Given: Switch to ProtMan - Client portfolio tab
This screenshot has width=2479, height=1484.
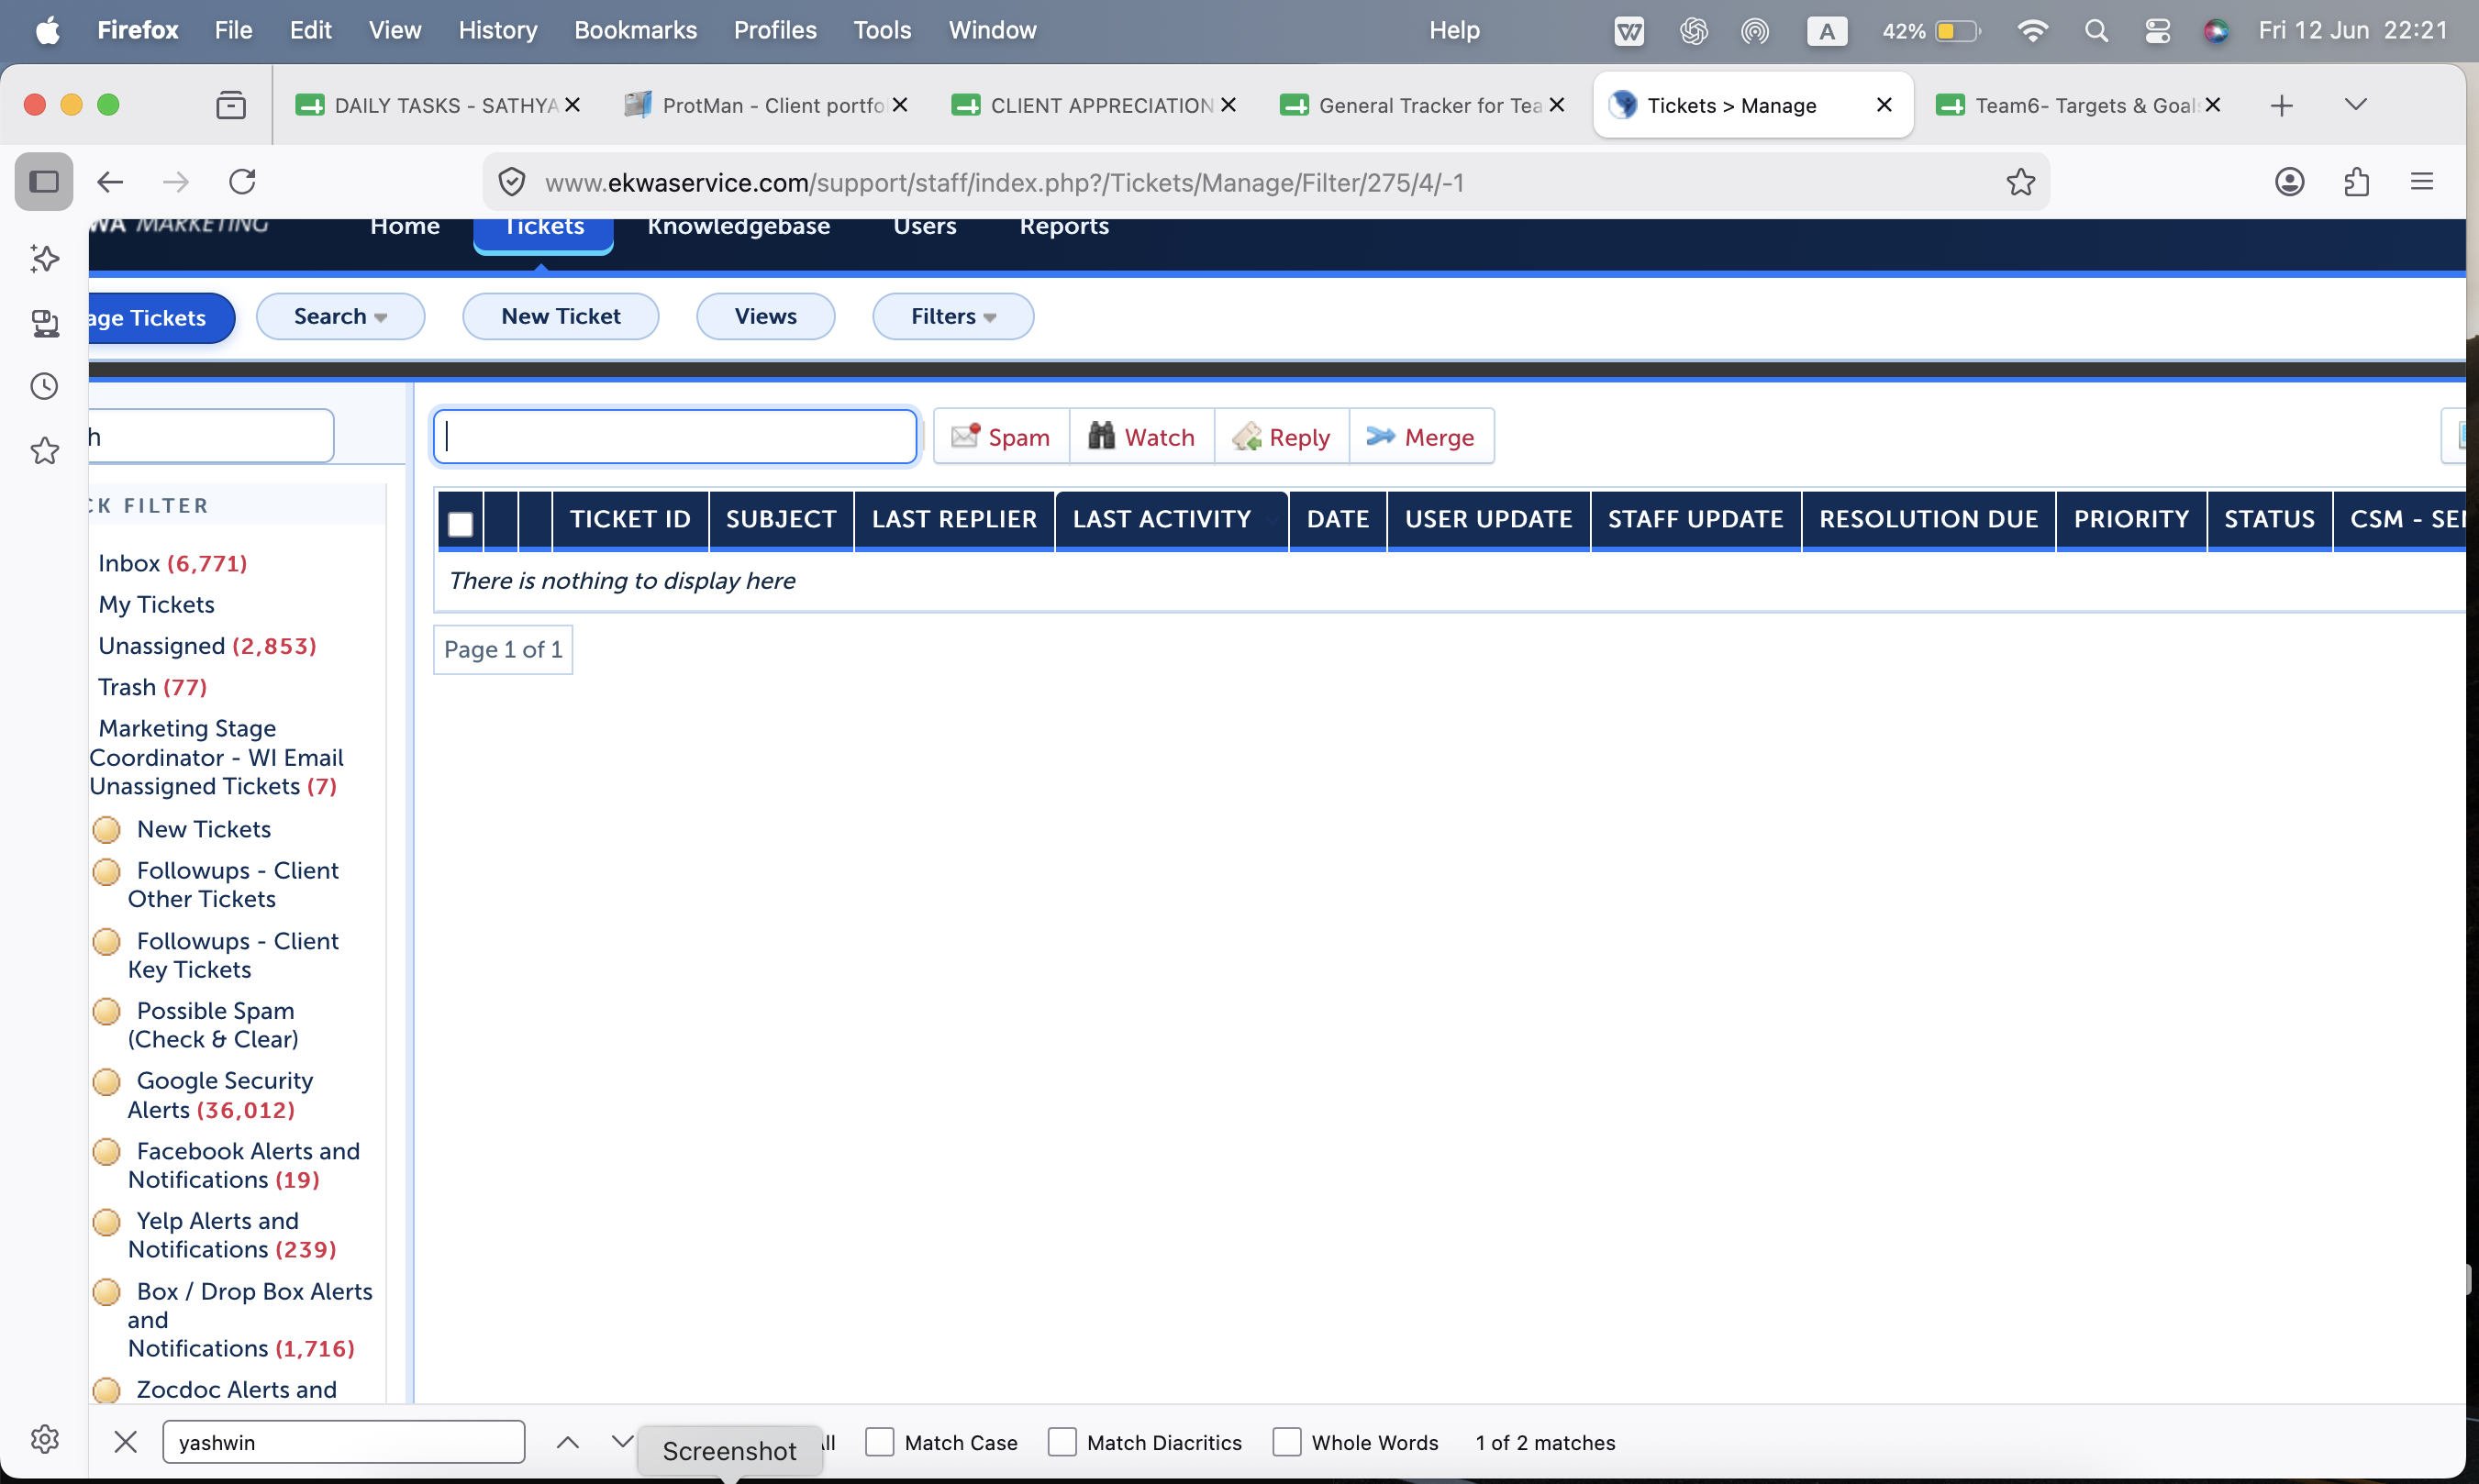Looking at the screenshot, I should tap(765, 105).
